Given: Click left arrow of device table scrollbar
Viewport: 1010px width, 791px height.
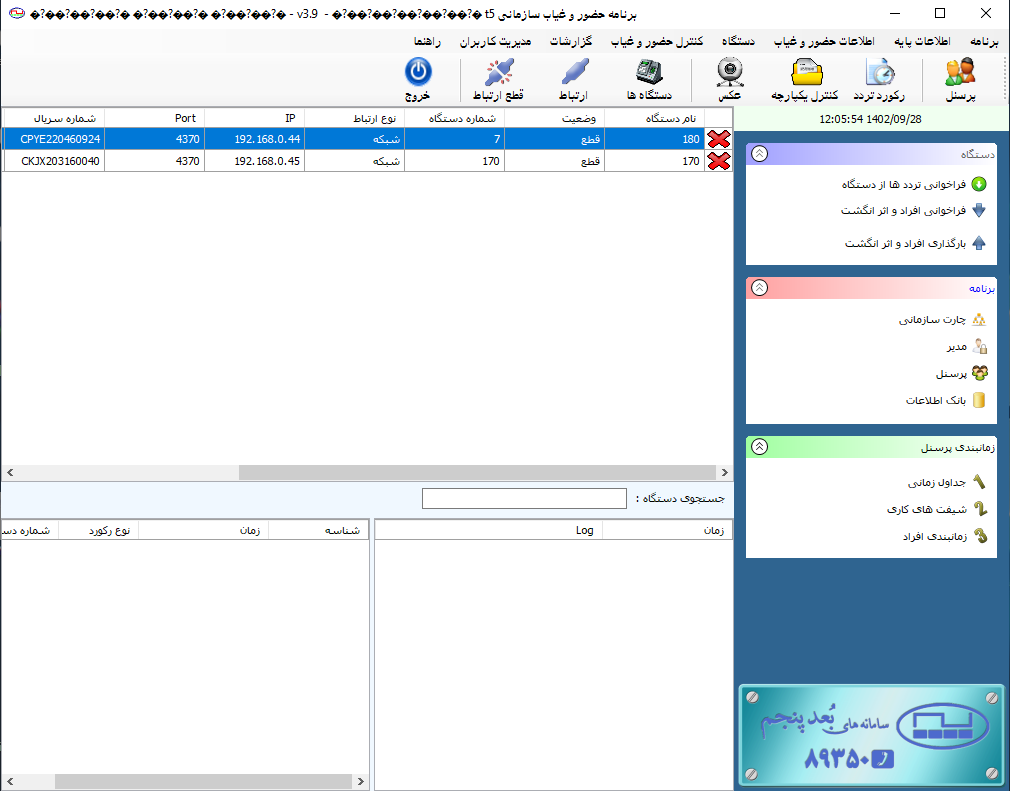Looking at the screenshot, I should (x=10, y=473).
